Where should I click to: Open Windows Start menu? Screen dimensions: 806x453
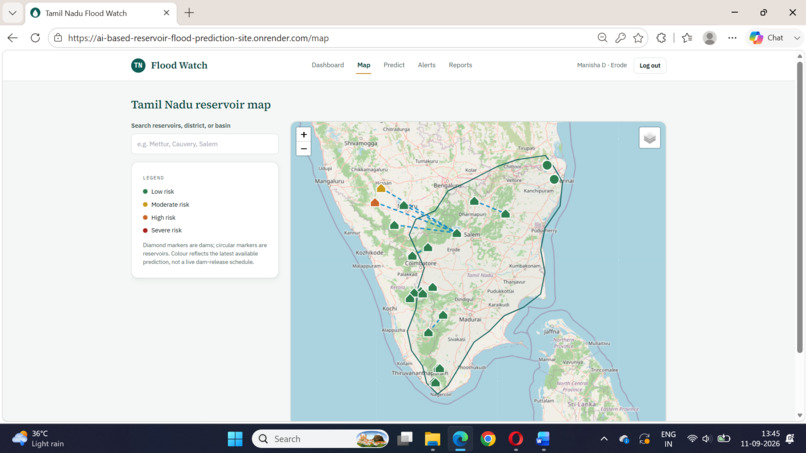[x=235, y=439]
